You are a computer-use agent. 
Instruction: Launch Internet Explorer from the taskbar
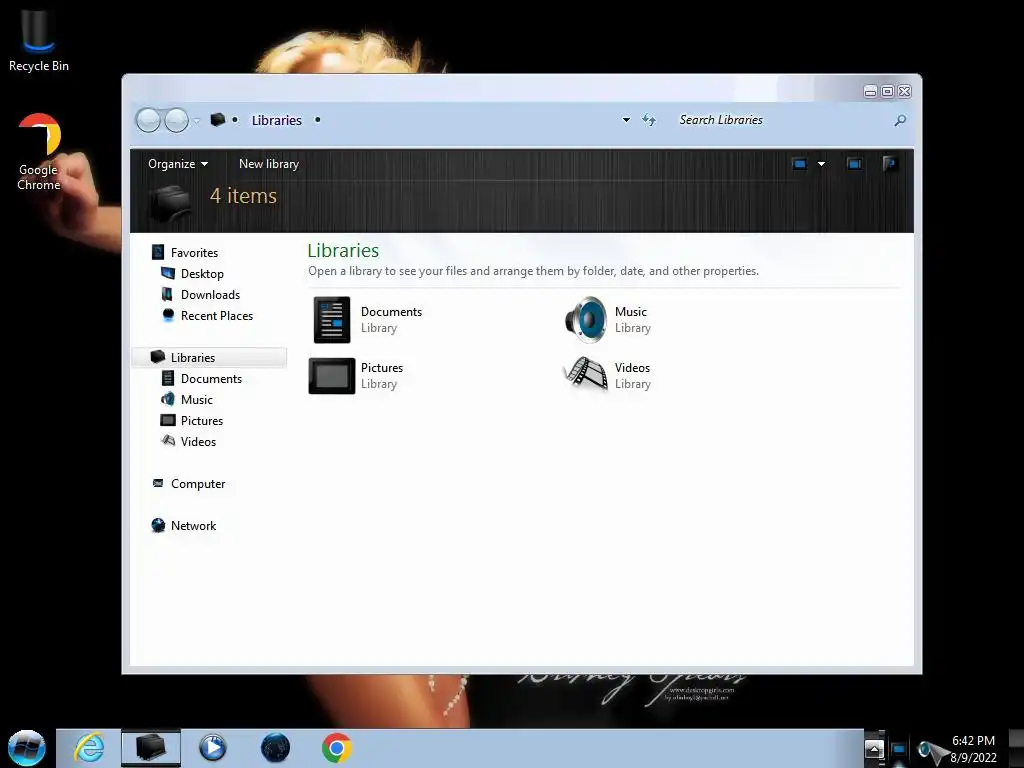pyautogui.click(x=89, y=747)
